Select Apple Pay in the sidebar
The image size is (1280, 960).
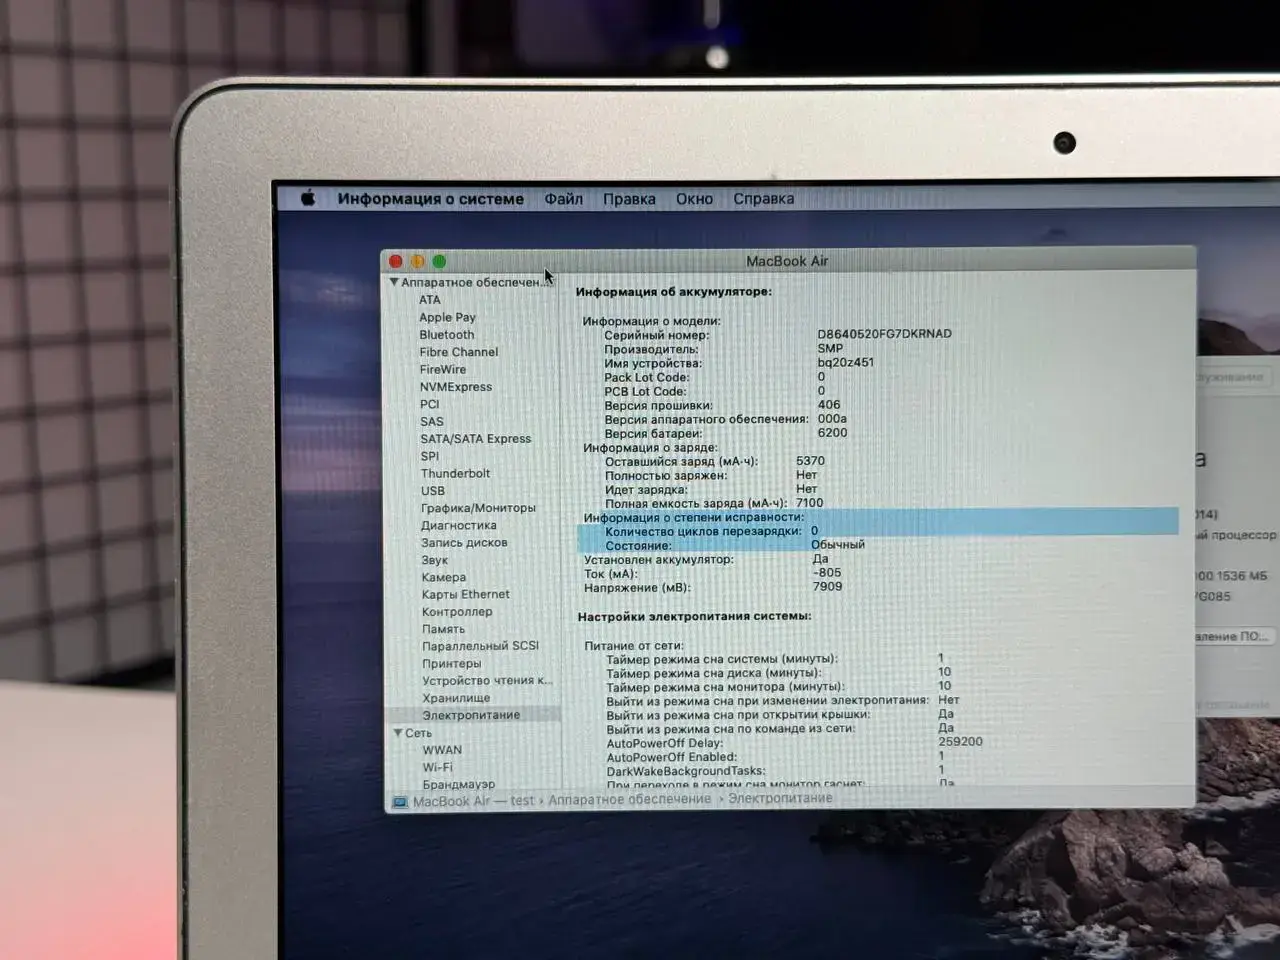pyautogui.click(x=447, y=317)
